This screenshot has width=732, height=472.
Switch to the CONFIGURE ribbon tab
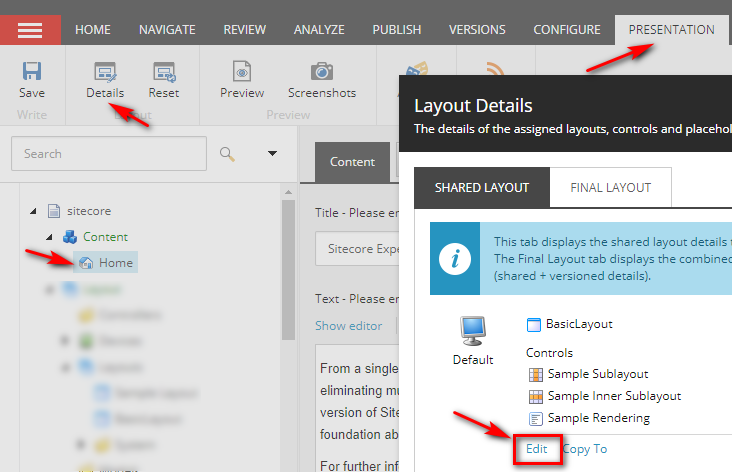tap(567, 30)
